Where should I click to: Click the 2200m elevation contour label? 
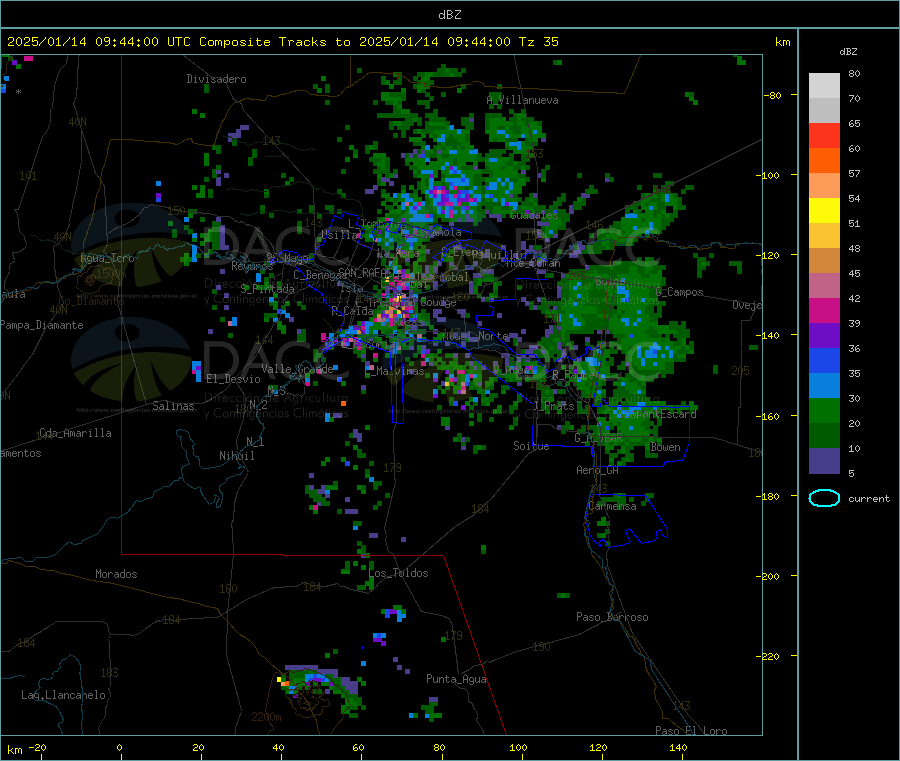(266, 717)
